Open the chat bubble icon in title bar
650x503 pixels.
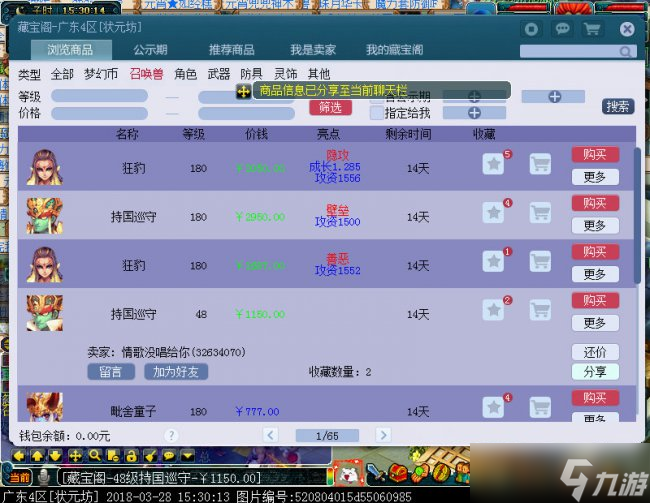(562, 29)
